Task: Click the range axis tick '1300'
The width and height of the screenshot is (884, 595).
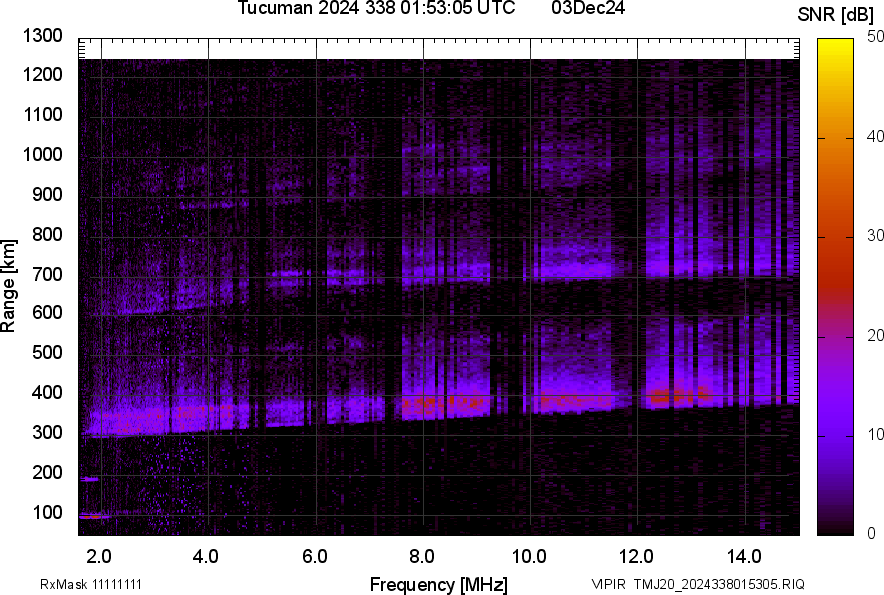Action: point(42,36)
